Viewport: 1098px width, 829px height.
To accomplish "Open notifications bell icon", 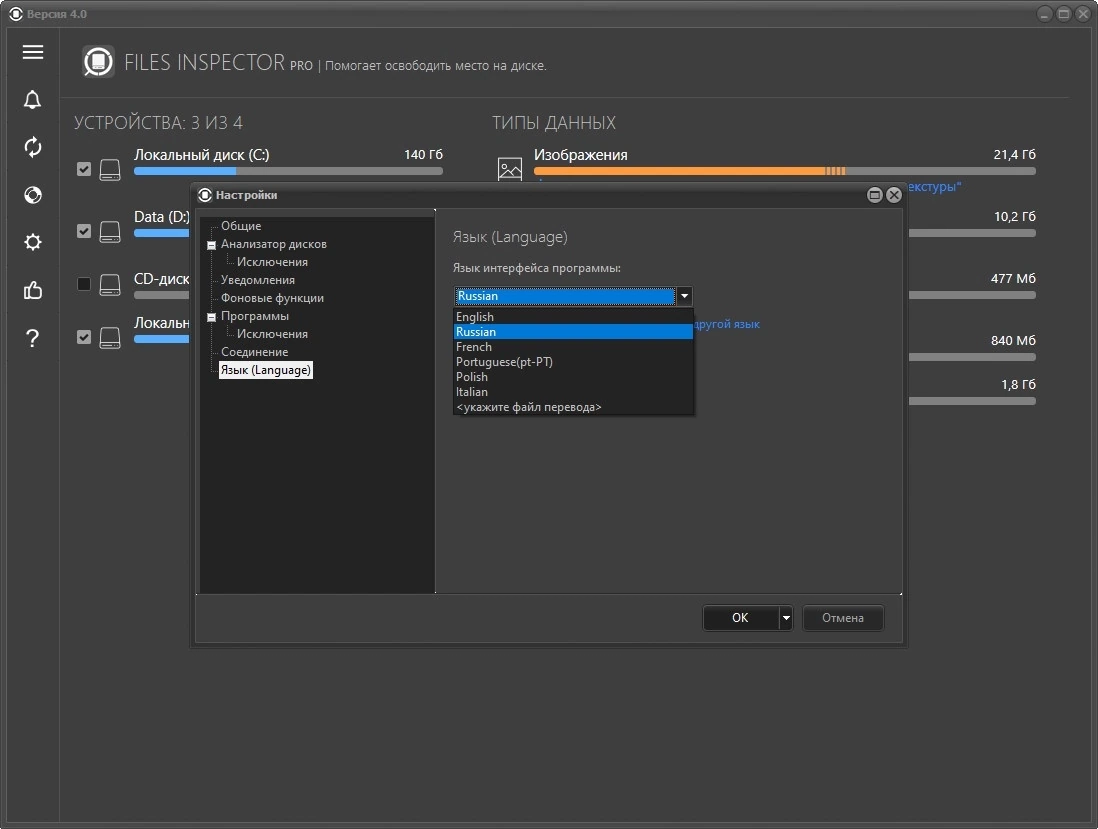I will [32, 99].
